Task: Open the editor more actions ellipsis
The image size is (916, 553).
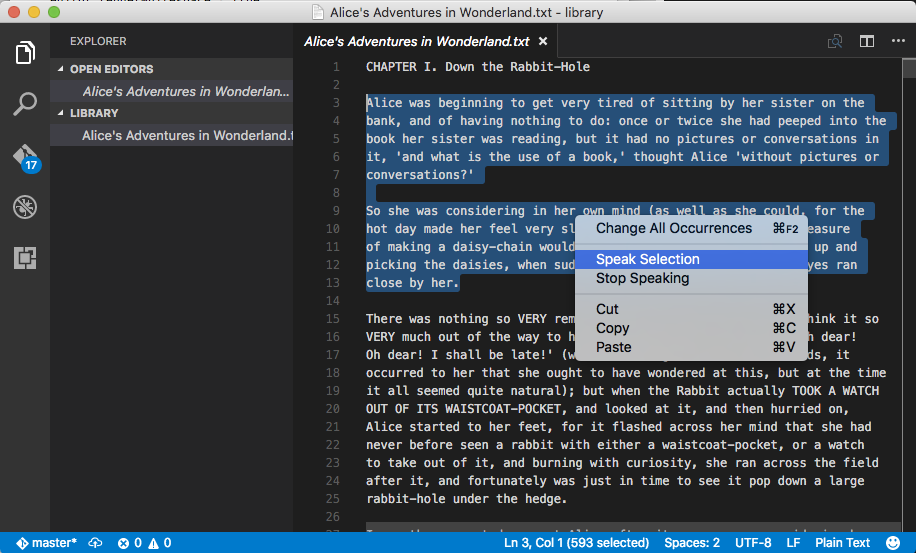Action: click(x=896, y=42)
